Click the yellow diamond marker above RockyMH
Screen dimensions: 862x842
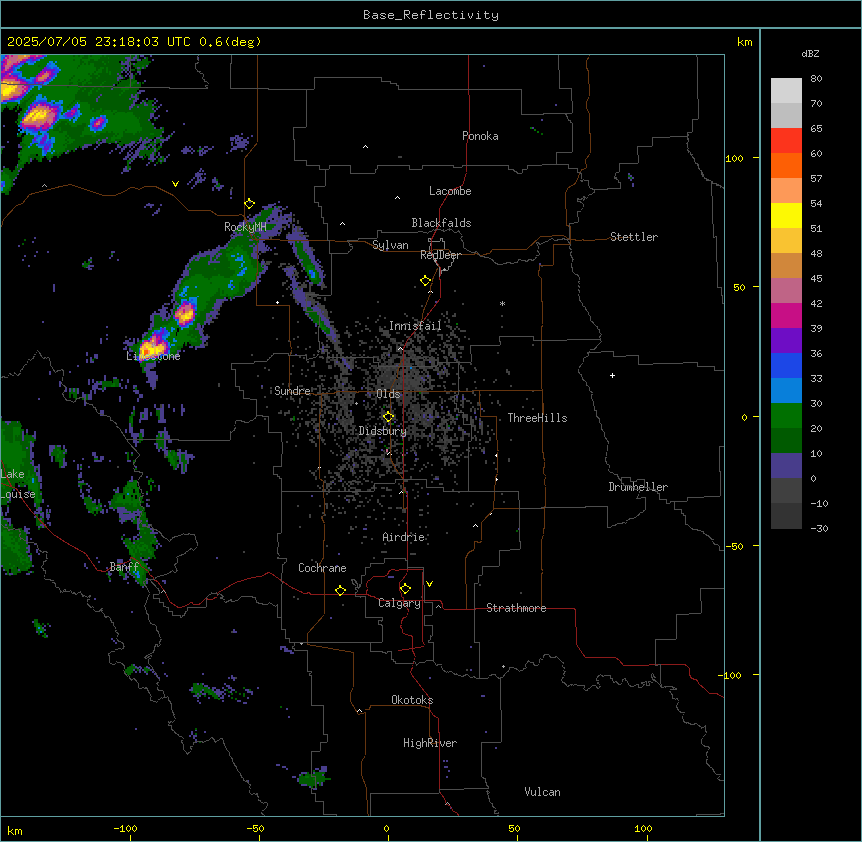tap(249, 204)
